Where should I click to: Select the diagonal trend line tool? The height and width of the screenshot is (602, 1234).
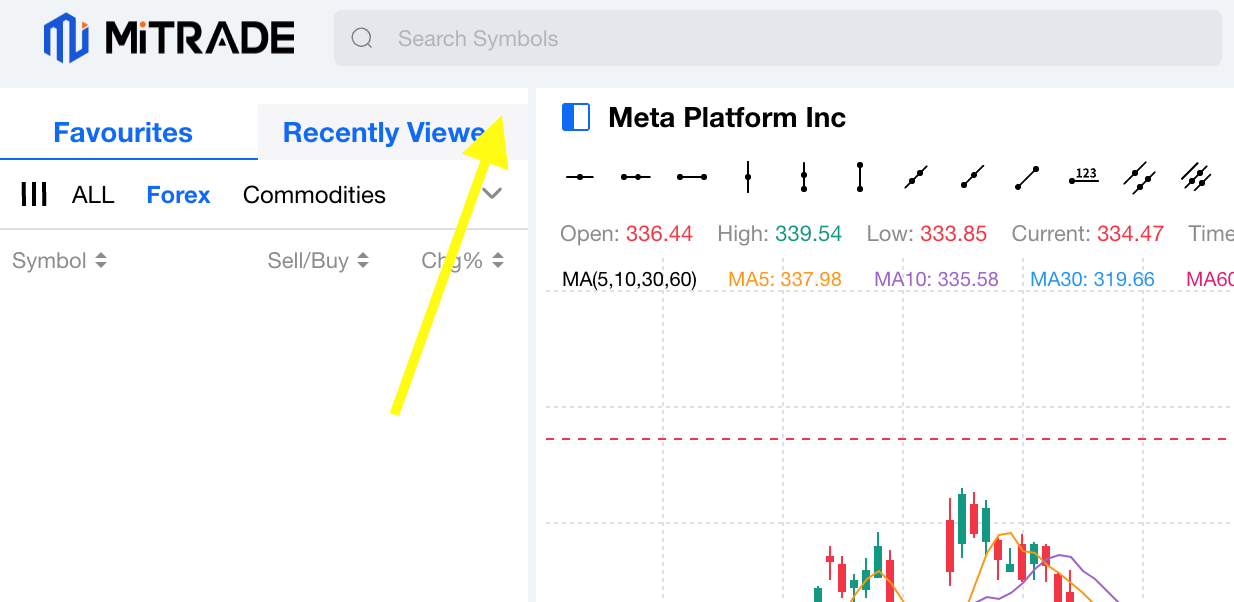916,177
